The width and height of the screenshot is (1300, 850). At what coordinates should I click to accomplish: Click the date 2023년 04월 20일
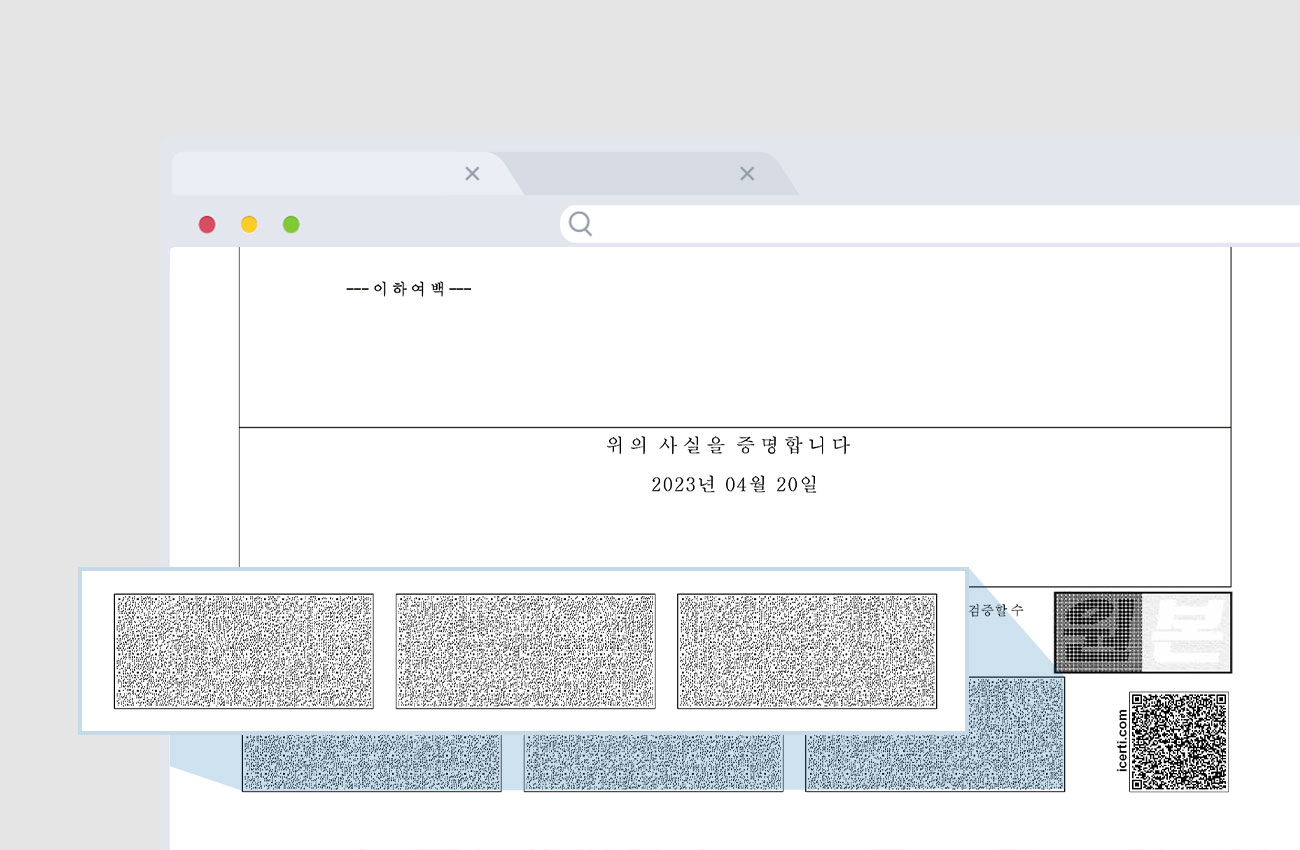pos(734,485)
